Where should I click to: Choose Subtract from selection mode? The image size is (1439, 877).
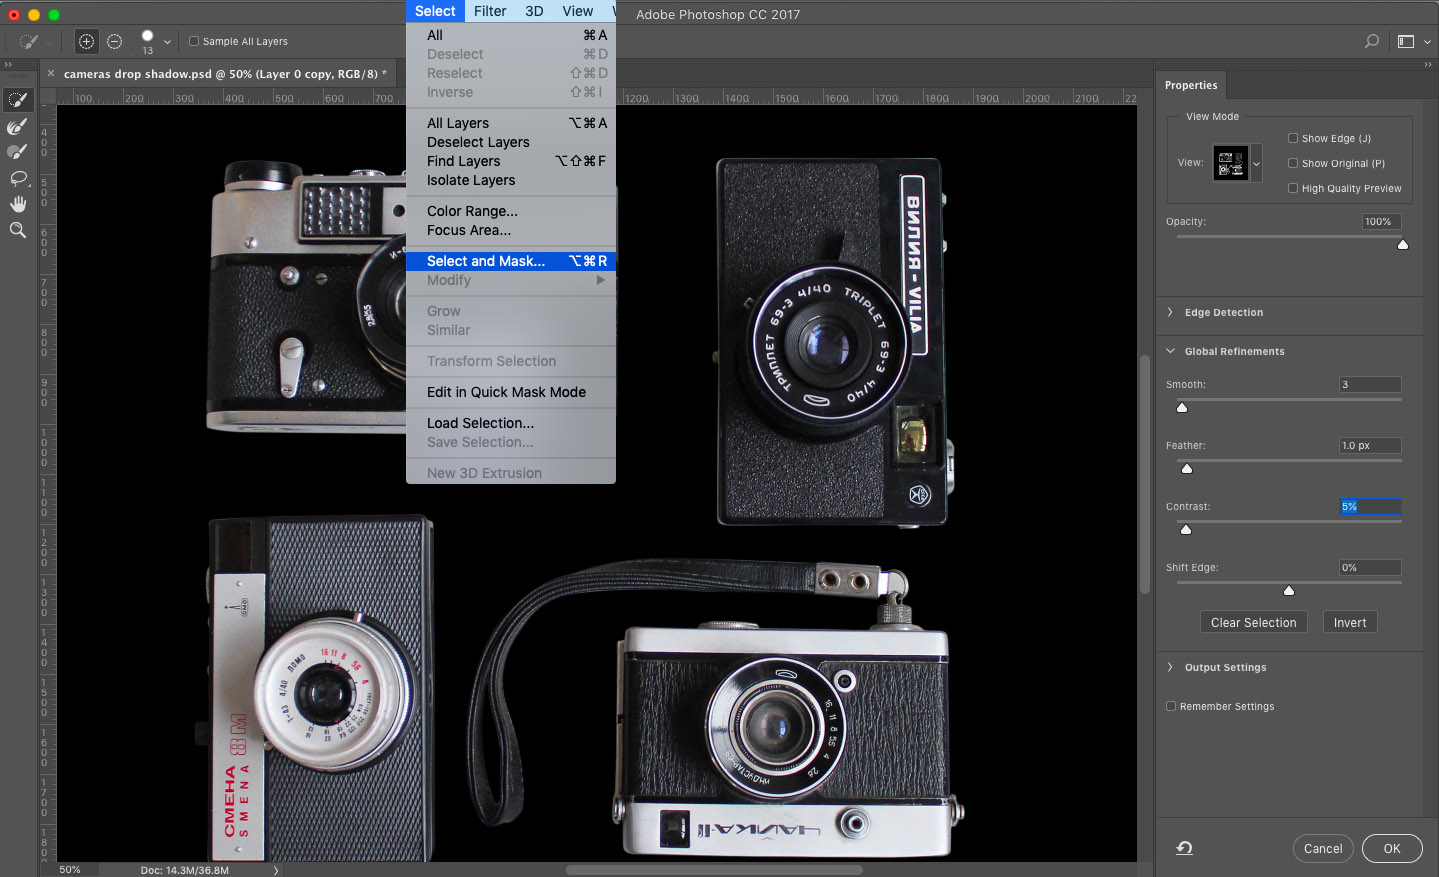[x=115, y=42]
